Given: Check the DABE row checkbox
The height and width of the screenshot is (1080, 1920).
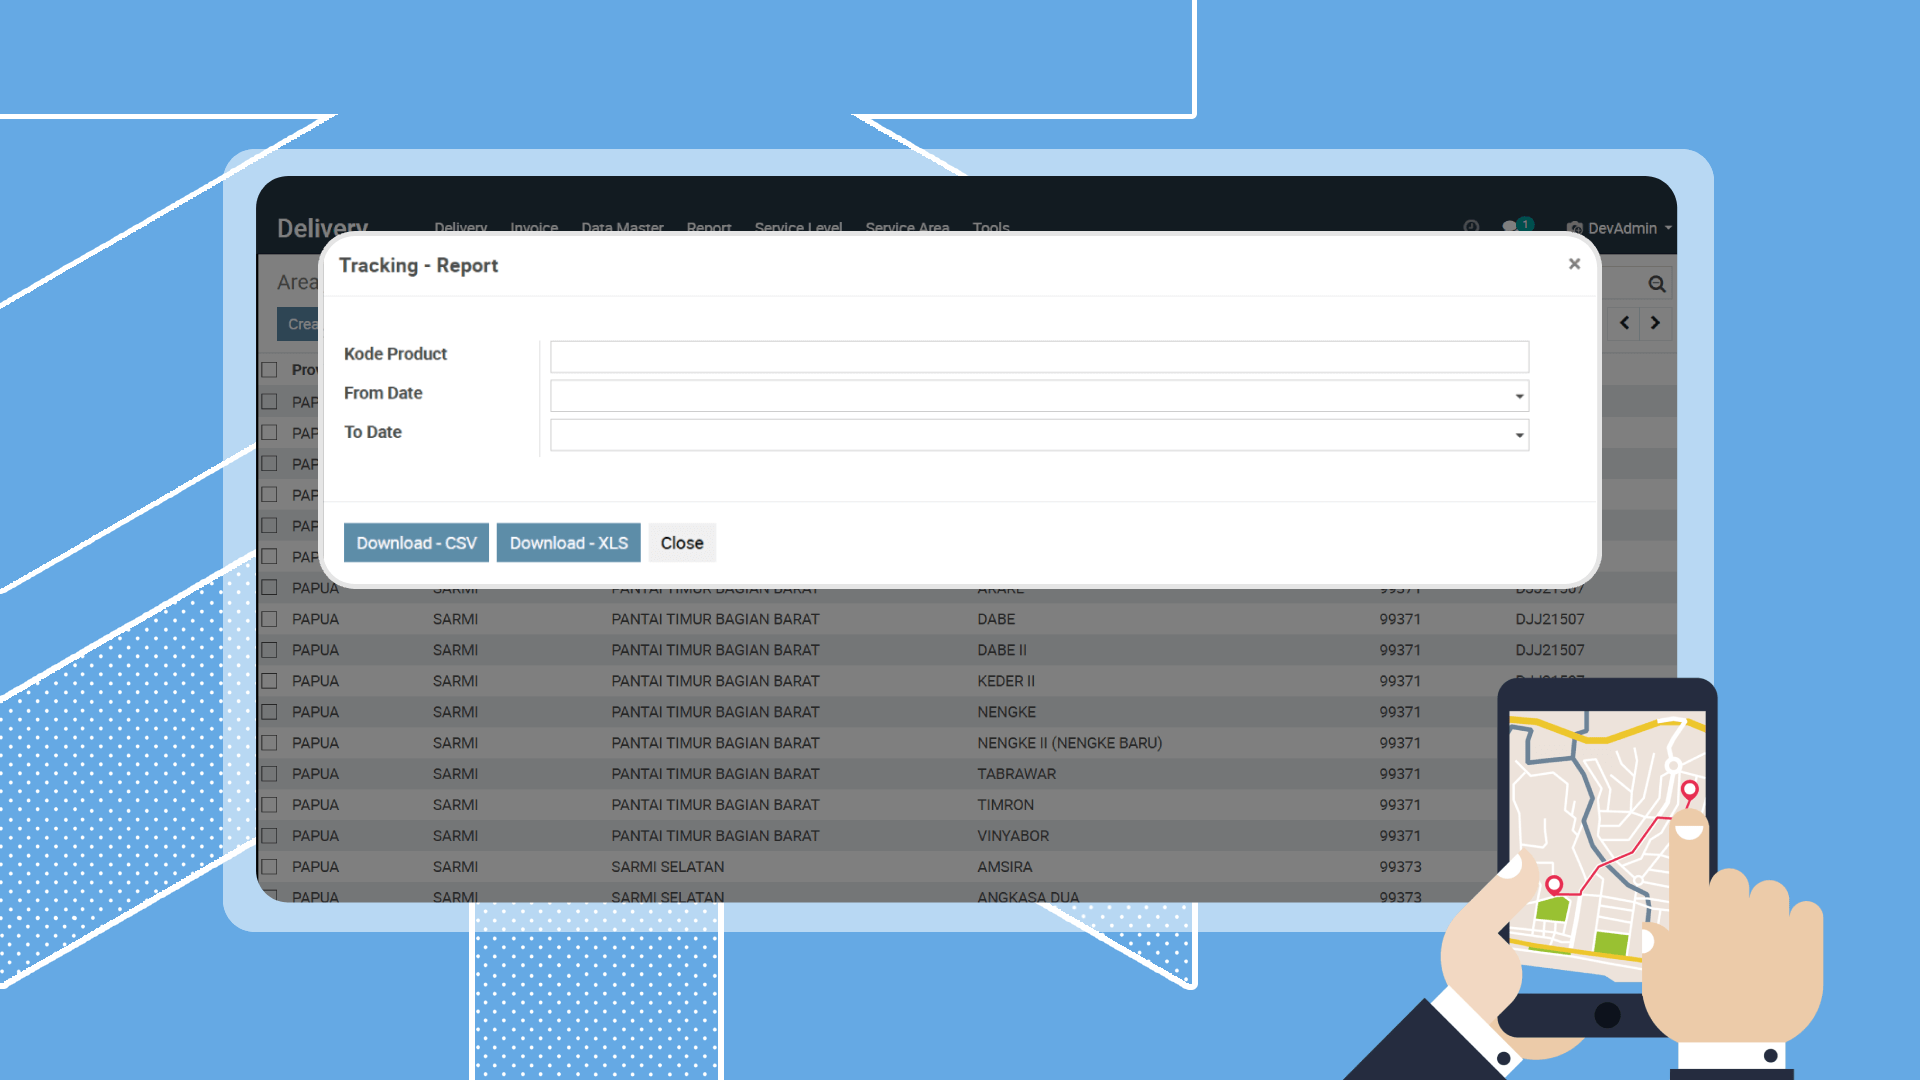Looking at the screenshot, I should tap(269, 619).
